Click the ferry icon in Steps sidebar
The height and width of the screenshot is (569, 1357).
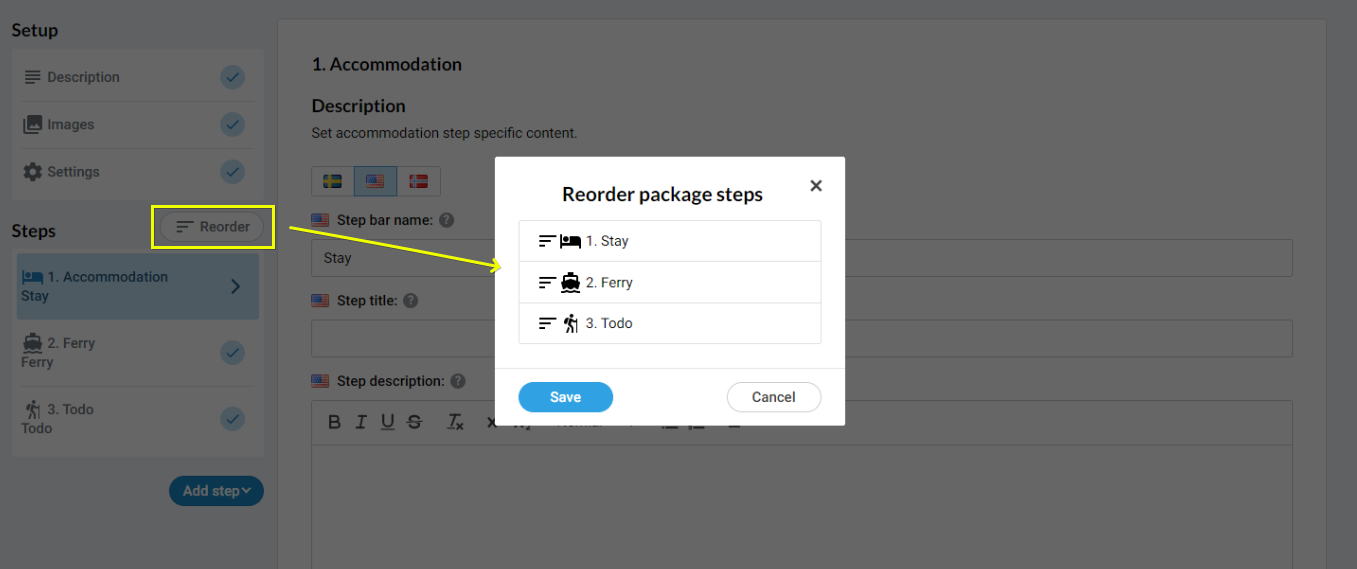(x=32, y=343)
